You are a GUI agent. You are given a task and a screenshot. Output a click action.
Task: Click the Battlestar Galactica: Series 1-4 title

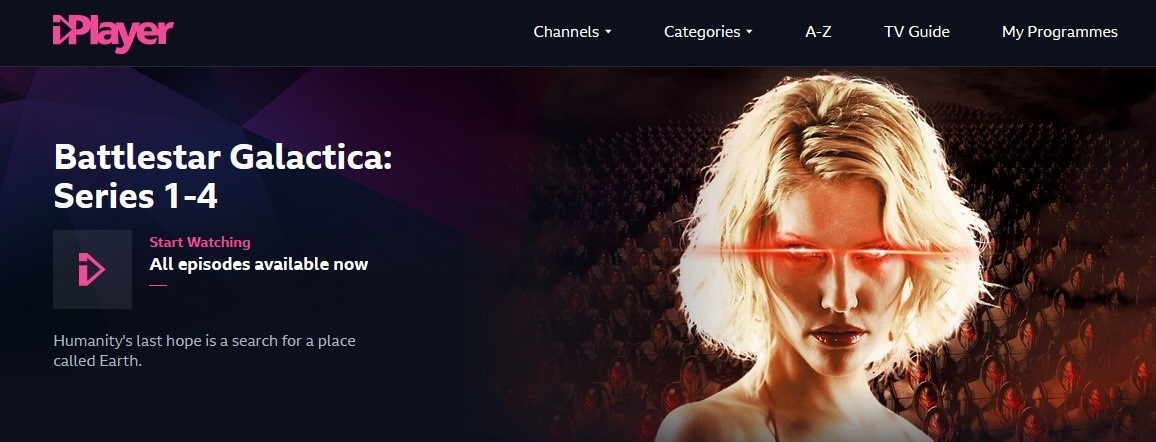point(223,177)
